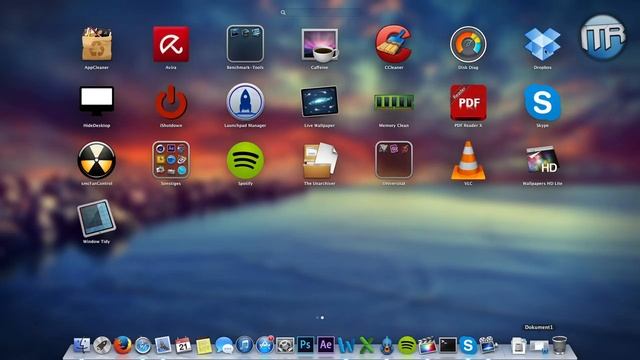Viewport: 640px width, 360px height.
Task: Restore the minimized Dokument1 window
Action: (539, 346)
